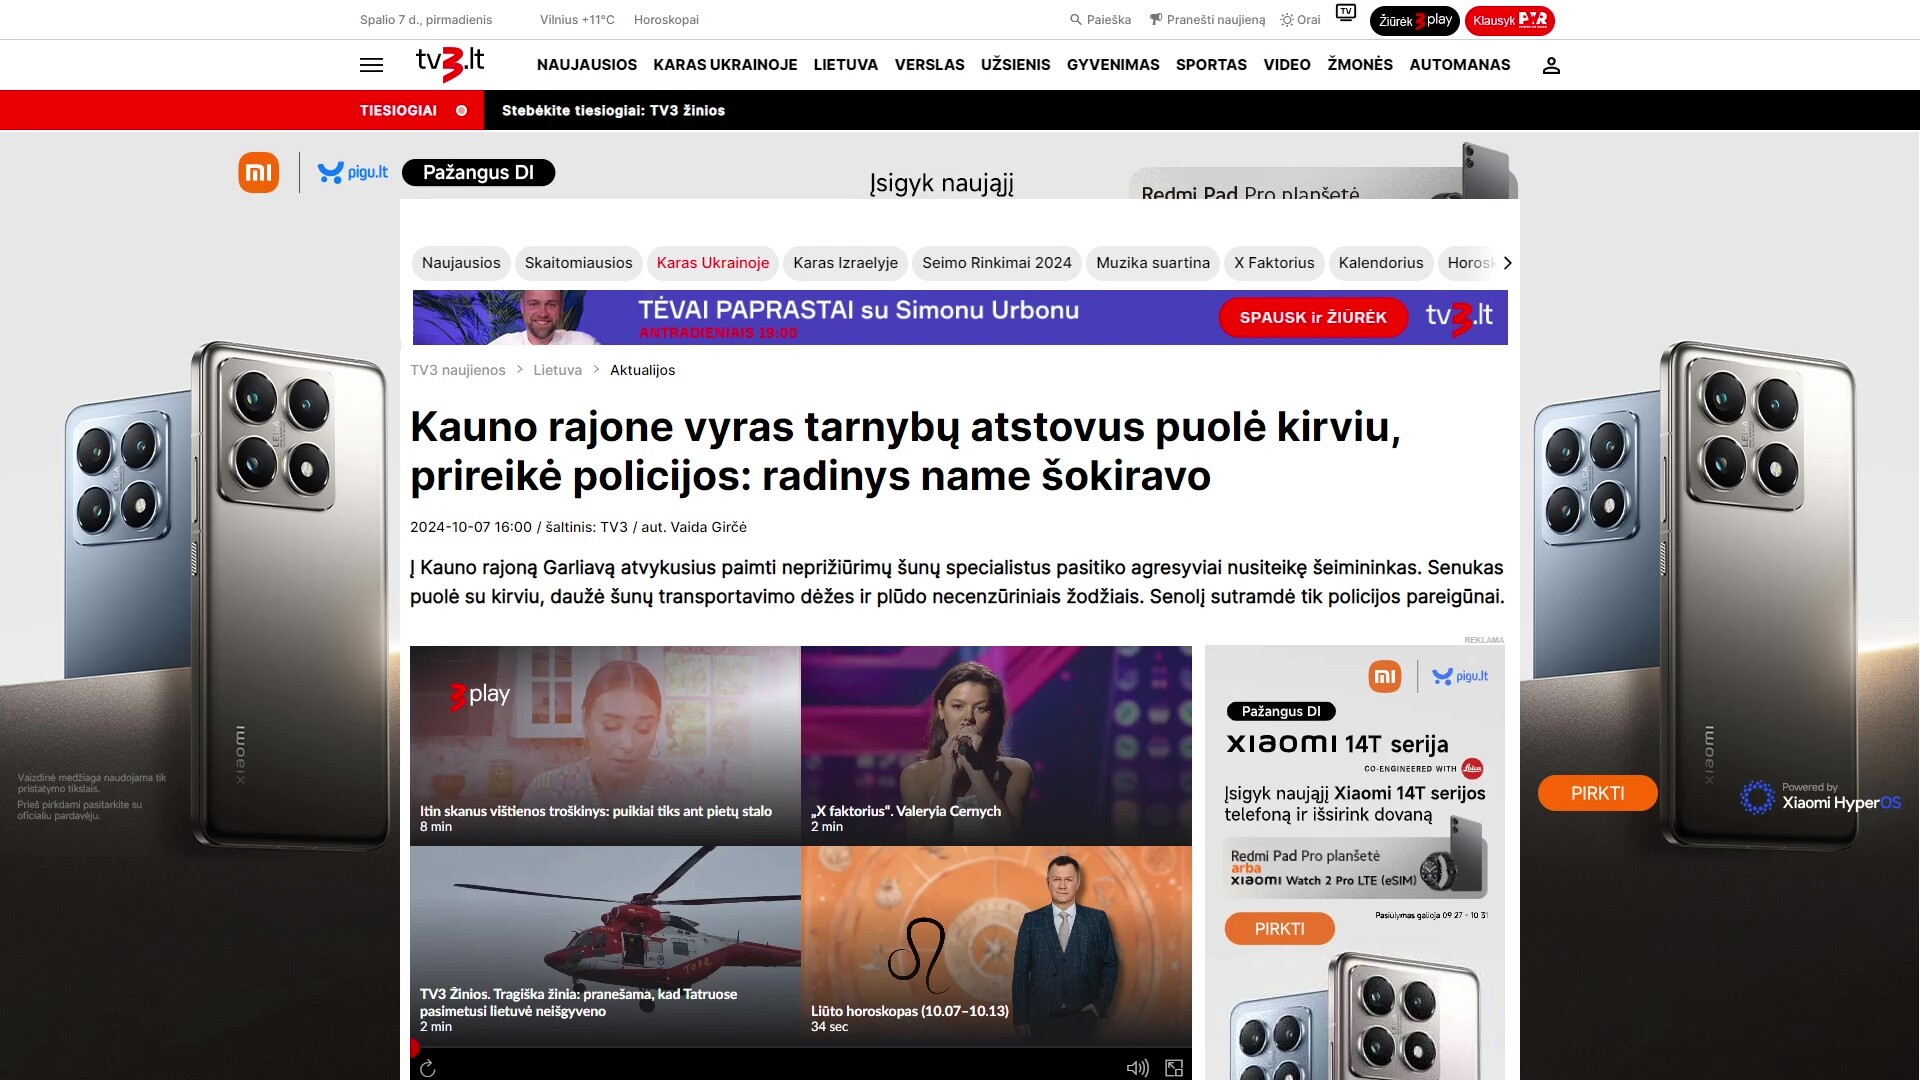This screenshot has height=1080, width=1920.
Task: Open the SPORTAS menu item
Action: click(x=1211, y=65)
